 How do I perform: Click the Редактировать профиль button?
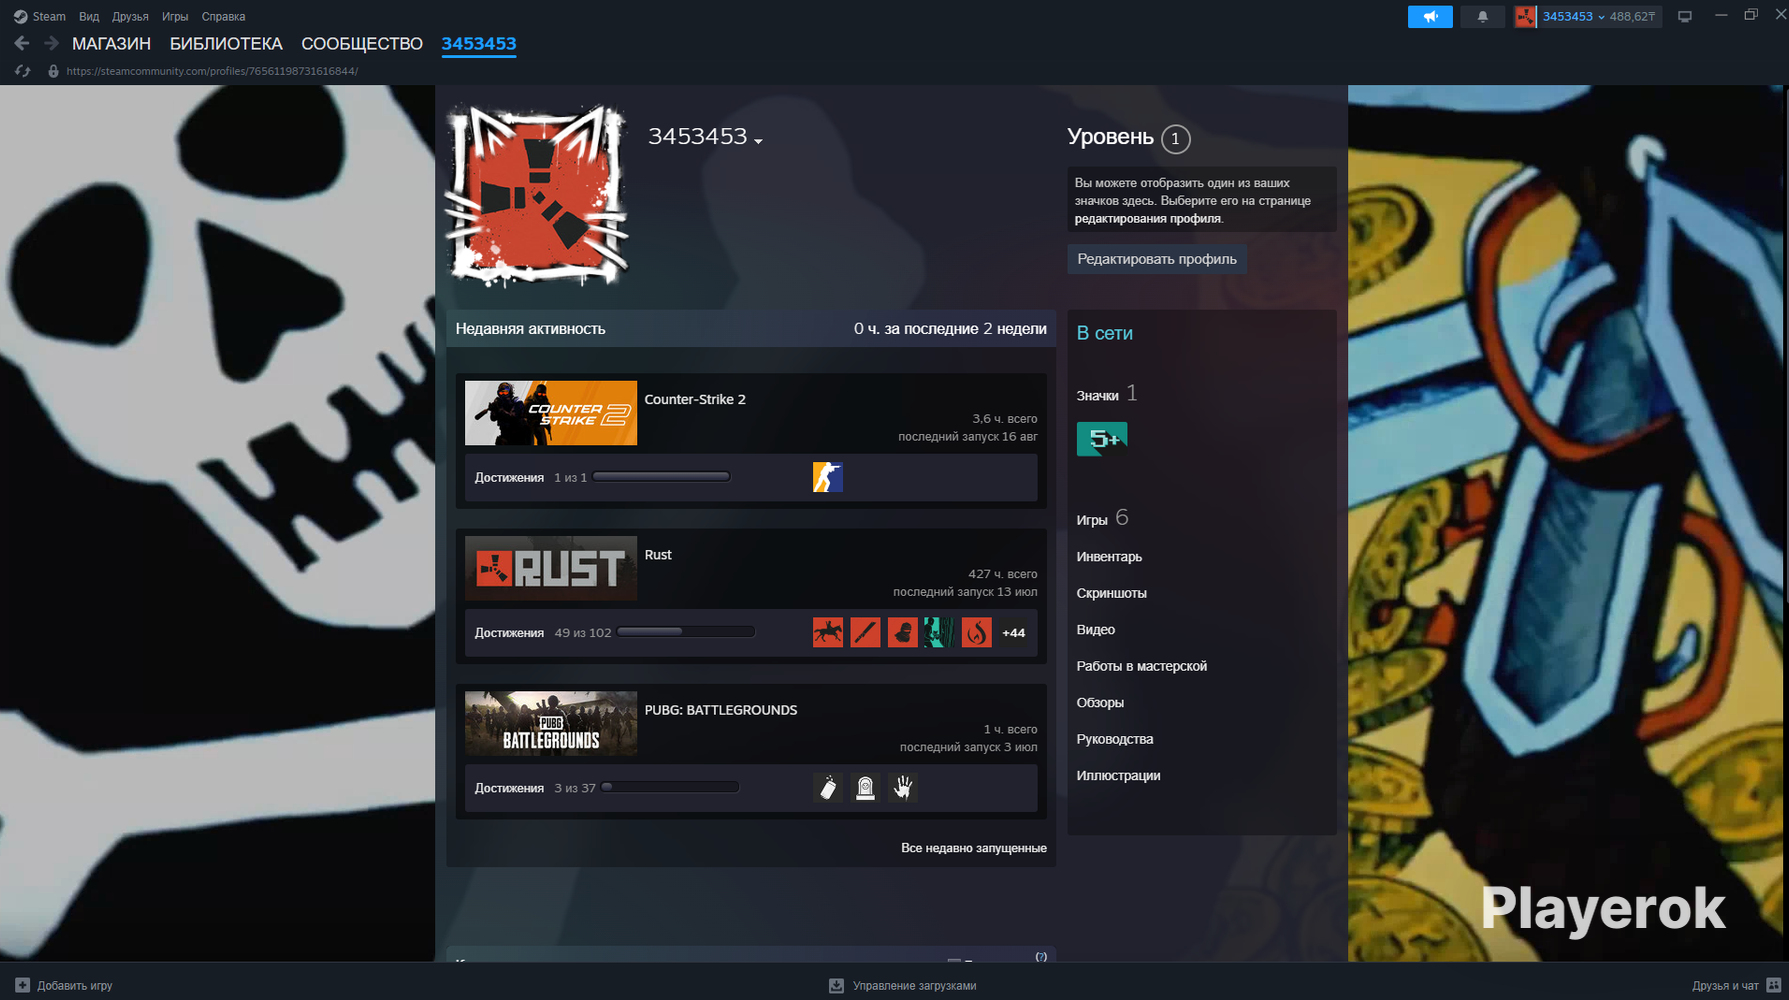(x=1157, y=259)
